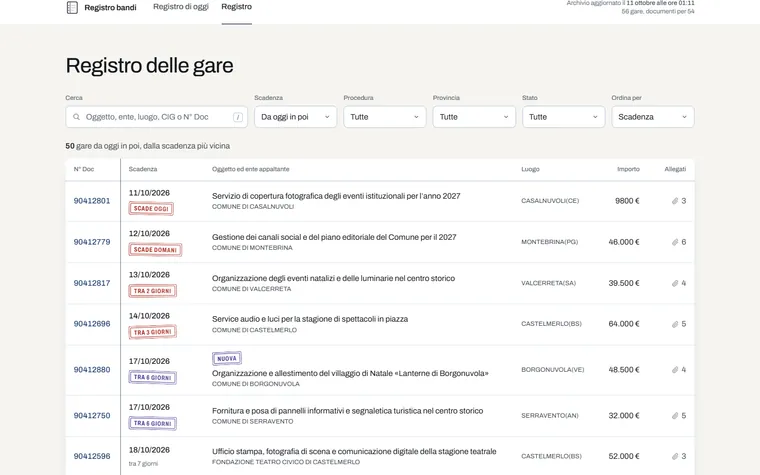Screen dimensions: 760x475
Task: Click the attachment paperclip for 90412779
Action: tap(675, 242)
